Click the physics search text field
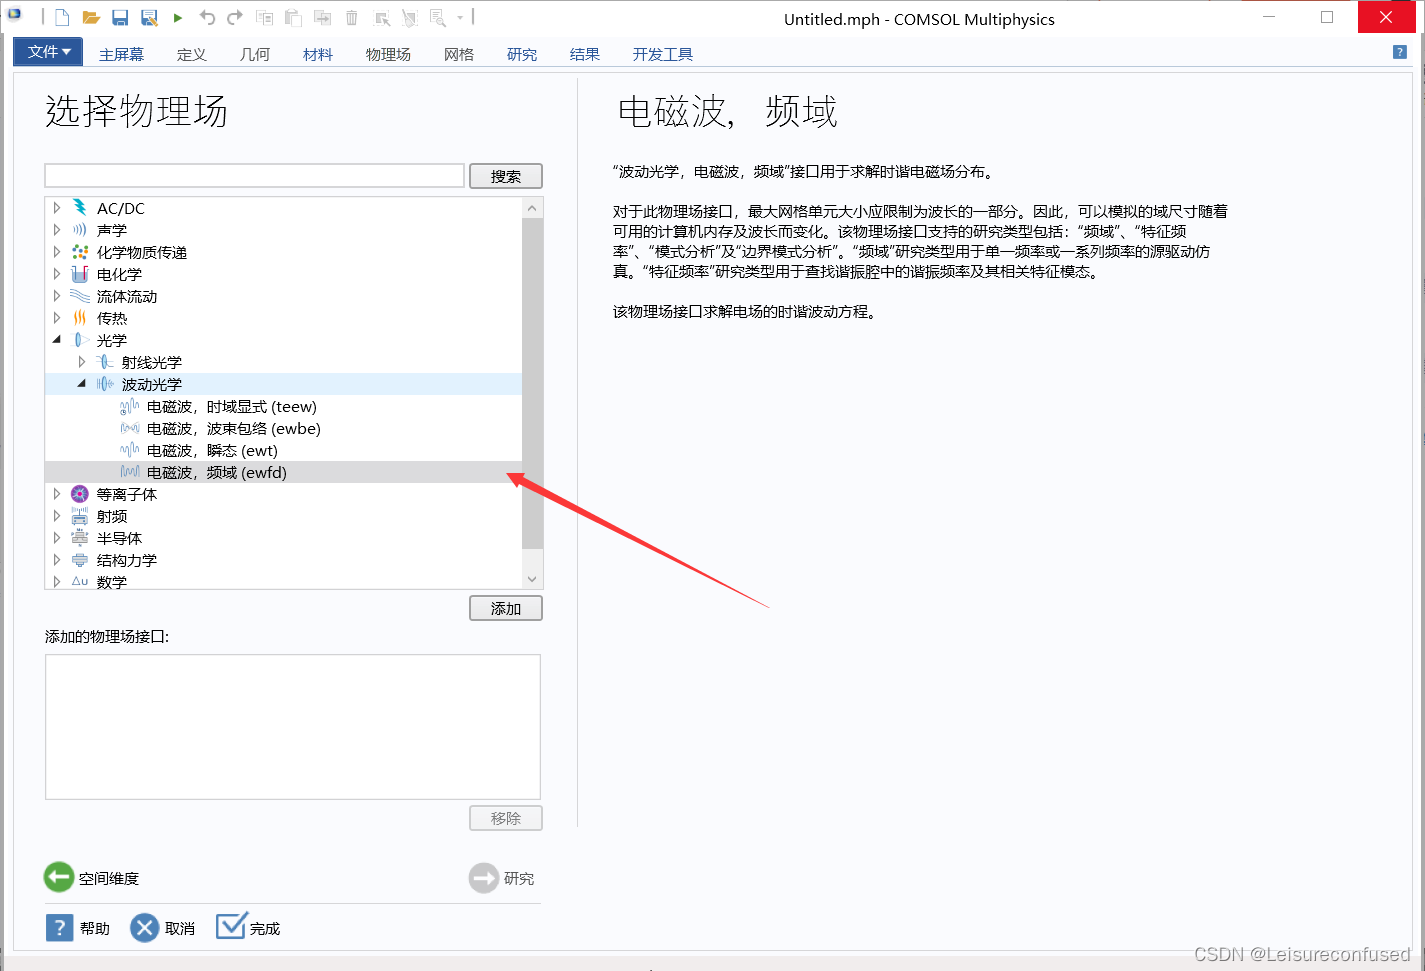Image resolution: width=1425 pixels, height=971 pixels. point(255,176)
